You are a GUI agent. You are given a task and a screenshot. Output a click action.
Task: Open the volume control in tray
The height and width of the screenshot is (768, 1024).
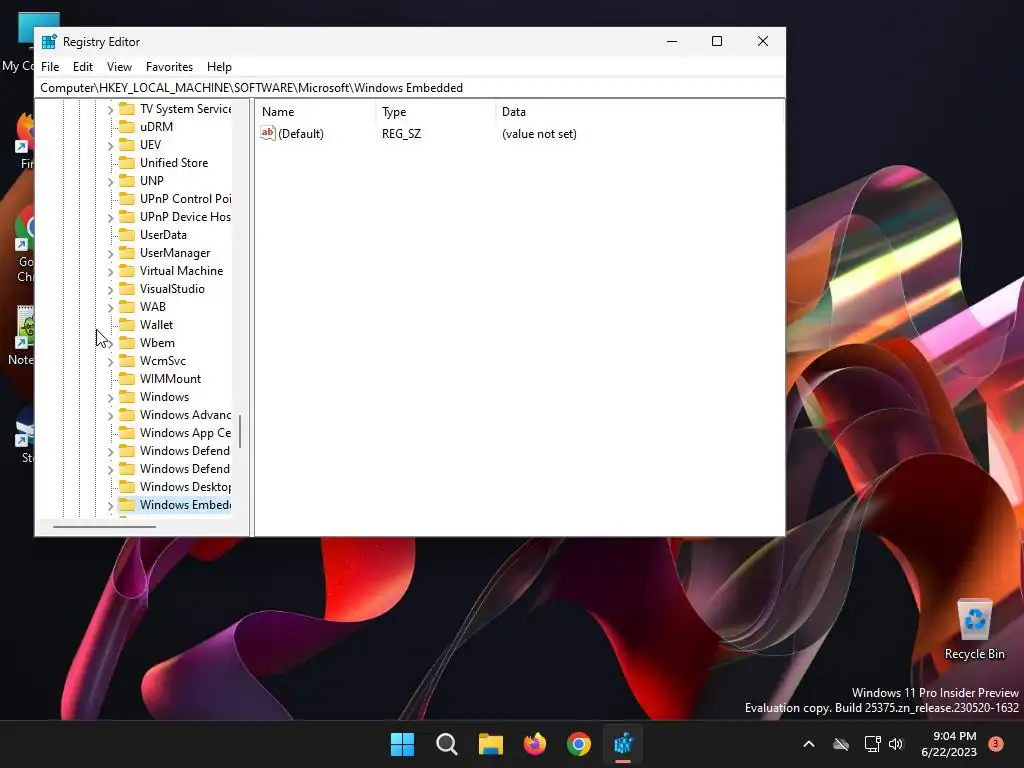click(x=896, y=744)
